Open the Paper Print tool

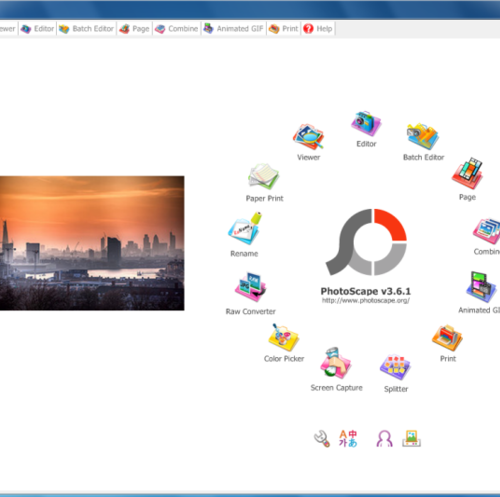tap(263, 176)
